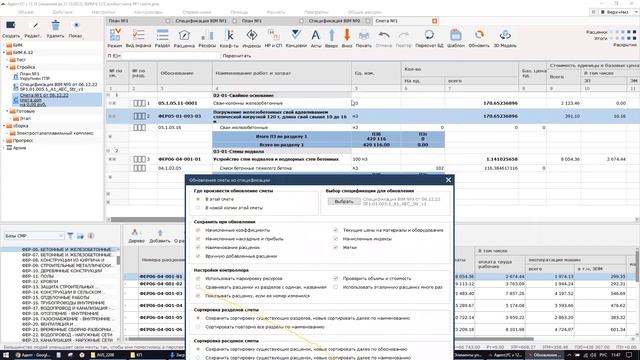Toggle checkbox 'Начисленные индексы'
This screenshot has width=640, height=360.
coord(336,239)
